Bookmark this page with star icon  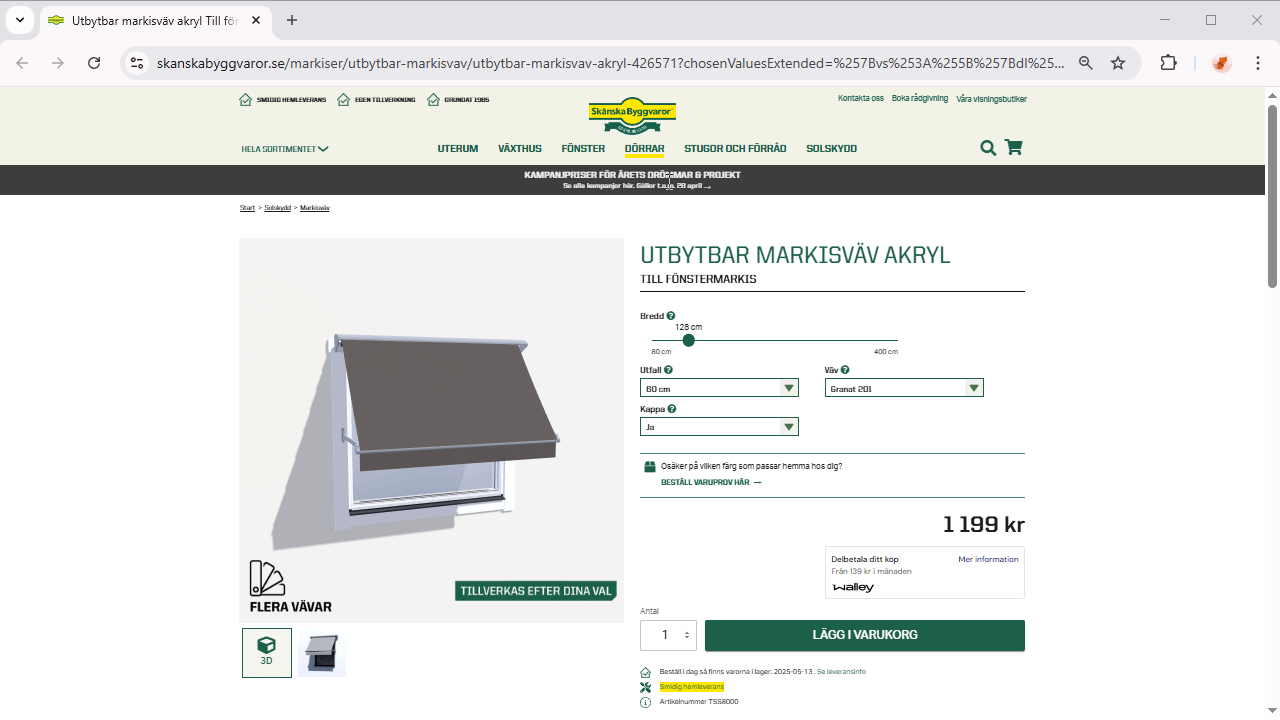click(1118, 63)
